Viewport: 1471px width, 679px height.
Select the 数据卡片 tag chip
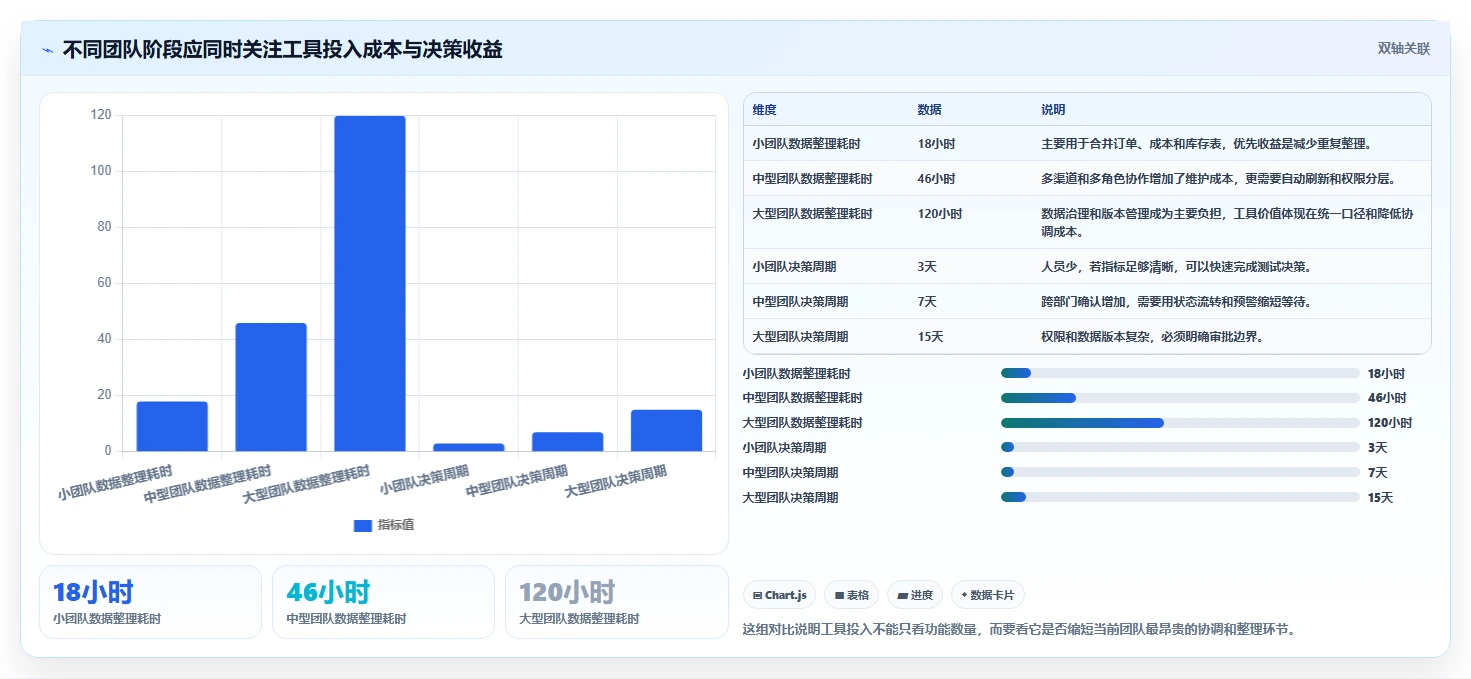[x=987, y=595]
